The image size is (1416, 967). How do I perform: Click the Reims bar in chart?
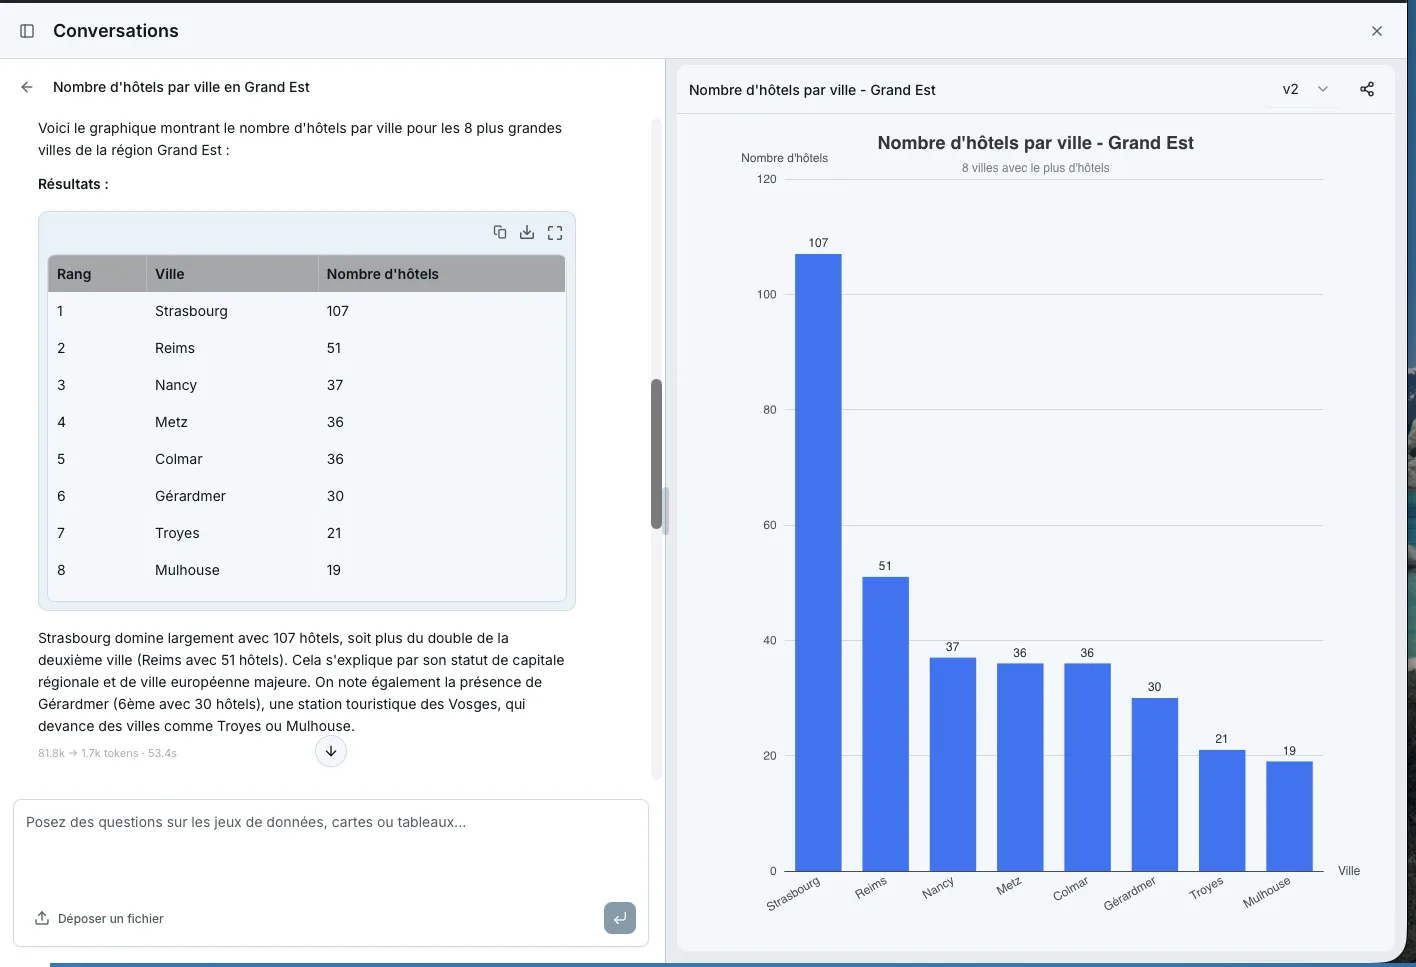coord(885,724)
